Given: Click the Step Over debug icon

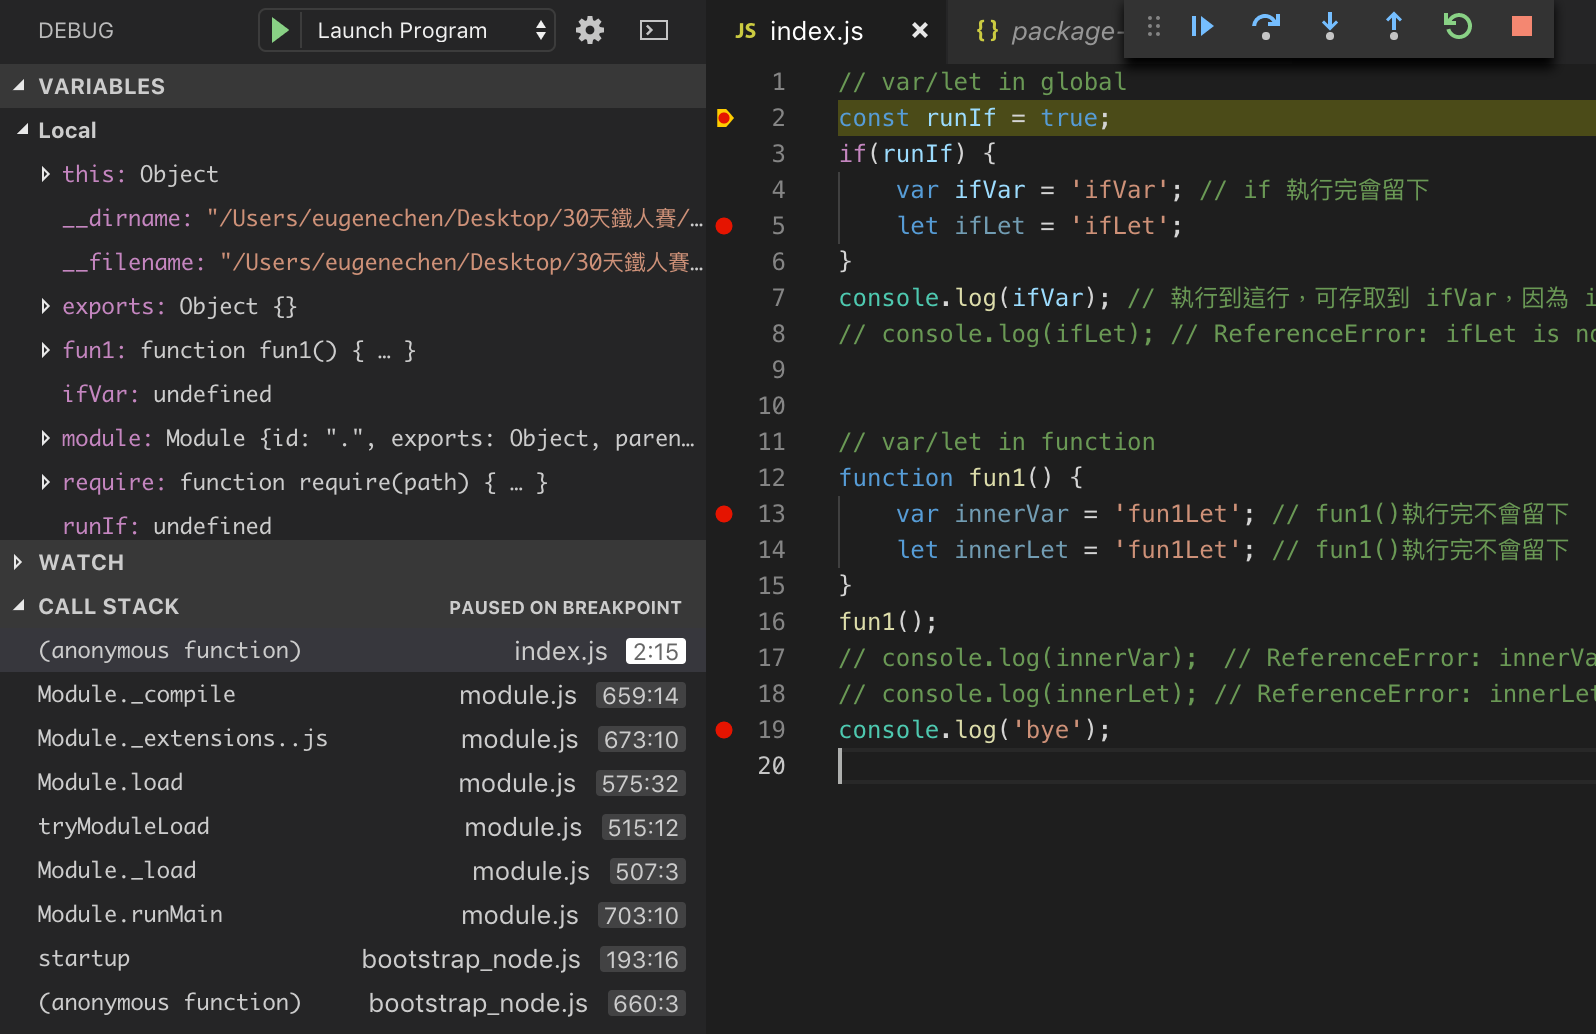Looking at the screenshot, I should (1266, 27).
